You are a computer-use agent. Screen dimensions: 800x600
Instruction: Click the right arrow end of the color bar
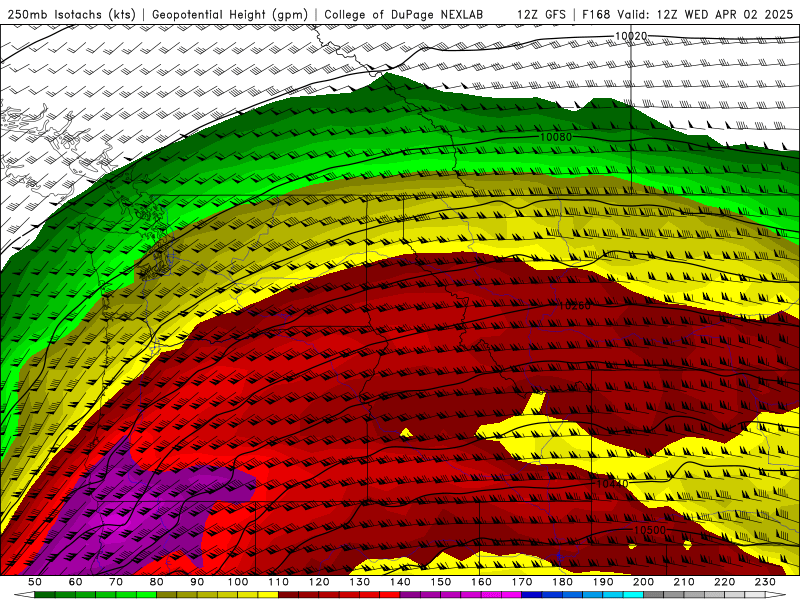tap(776, 595)
